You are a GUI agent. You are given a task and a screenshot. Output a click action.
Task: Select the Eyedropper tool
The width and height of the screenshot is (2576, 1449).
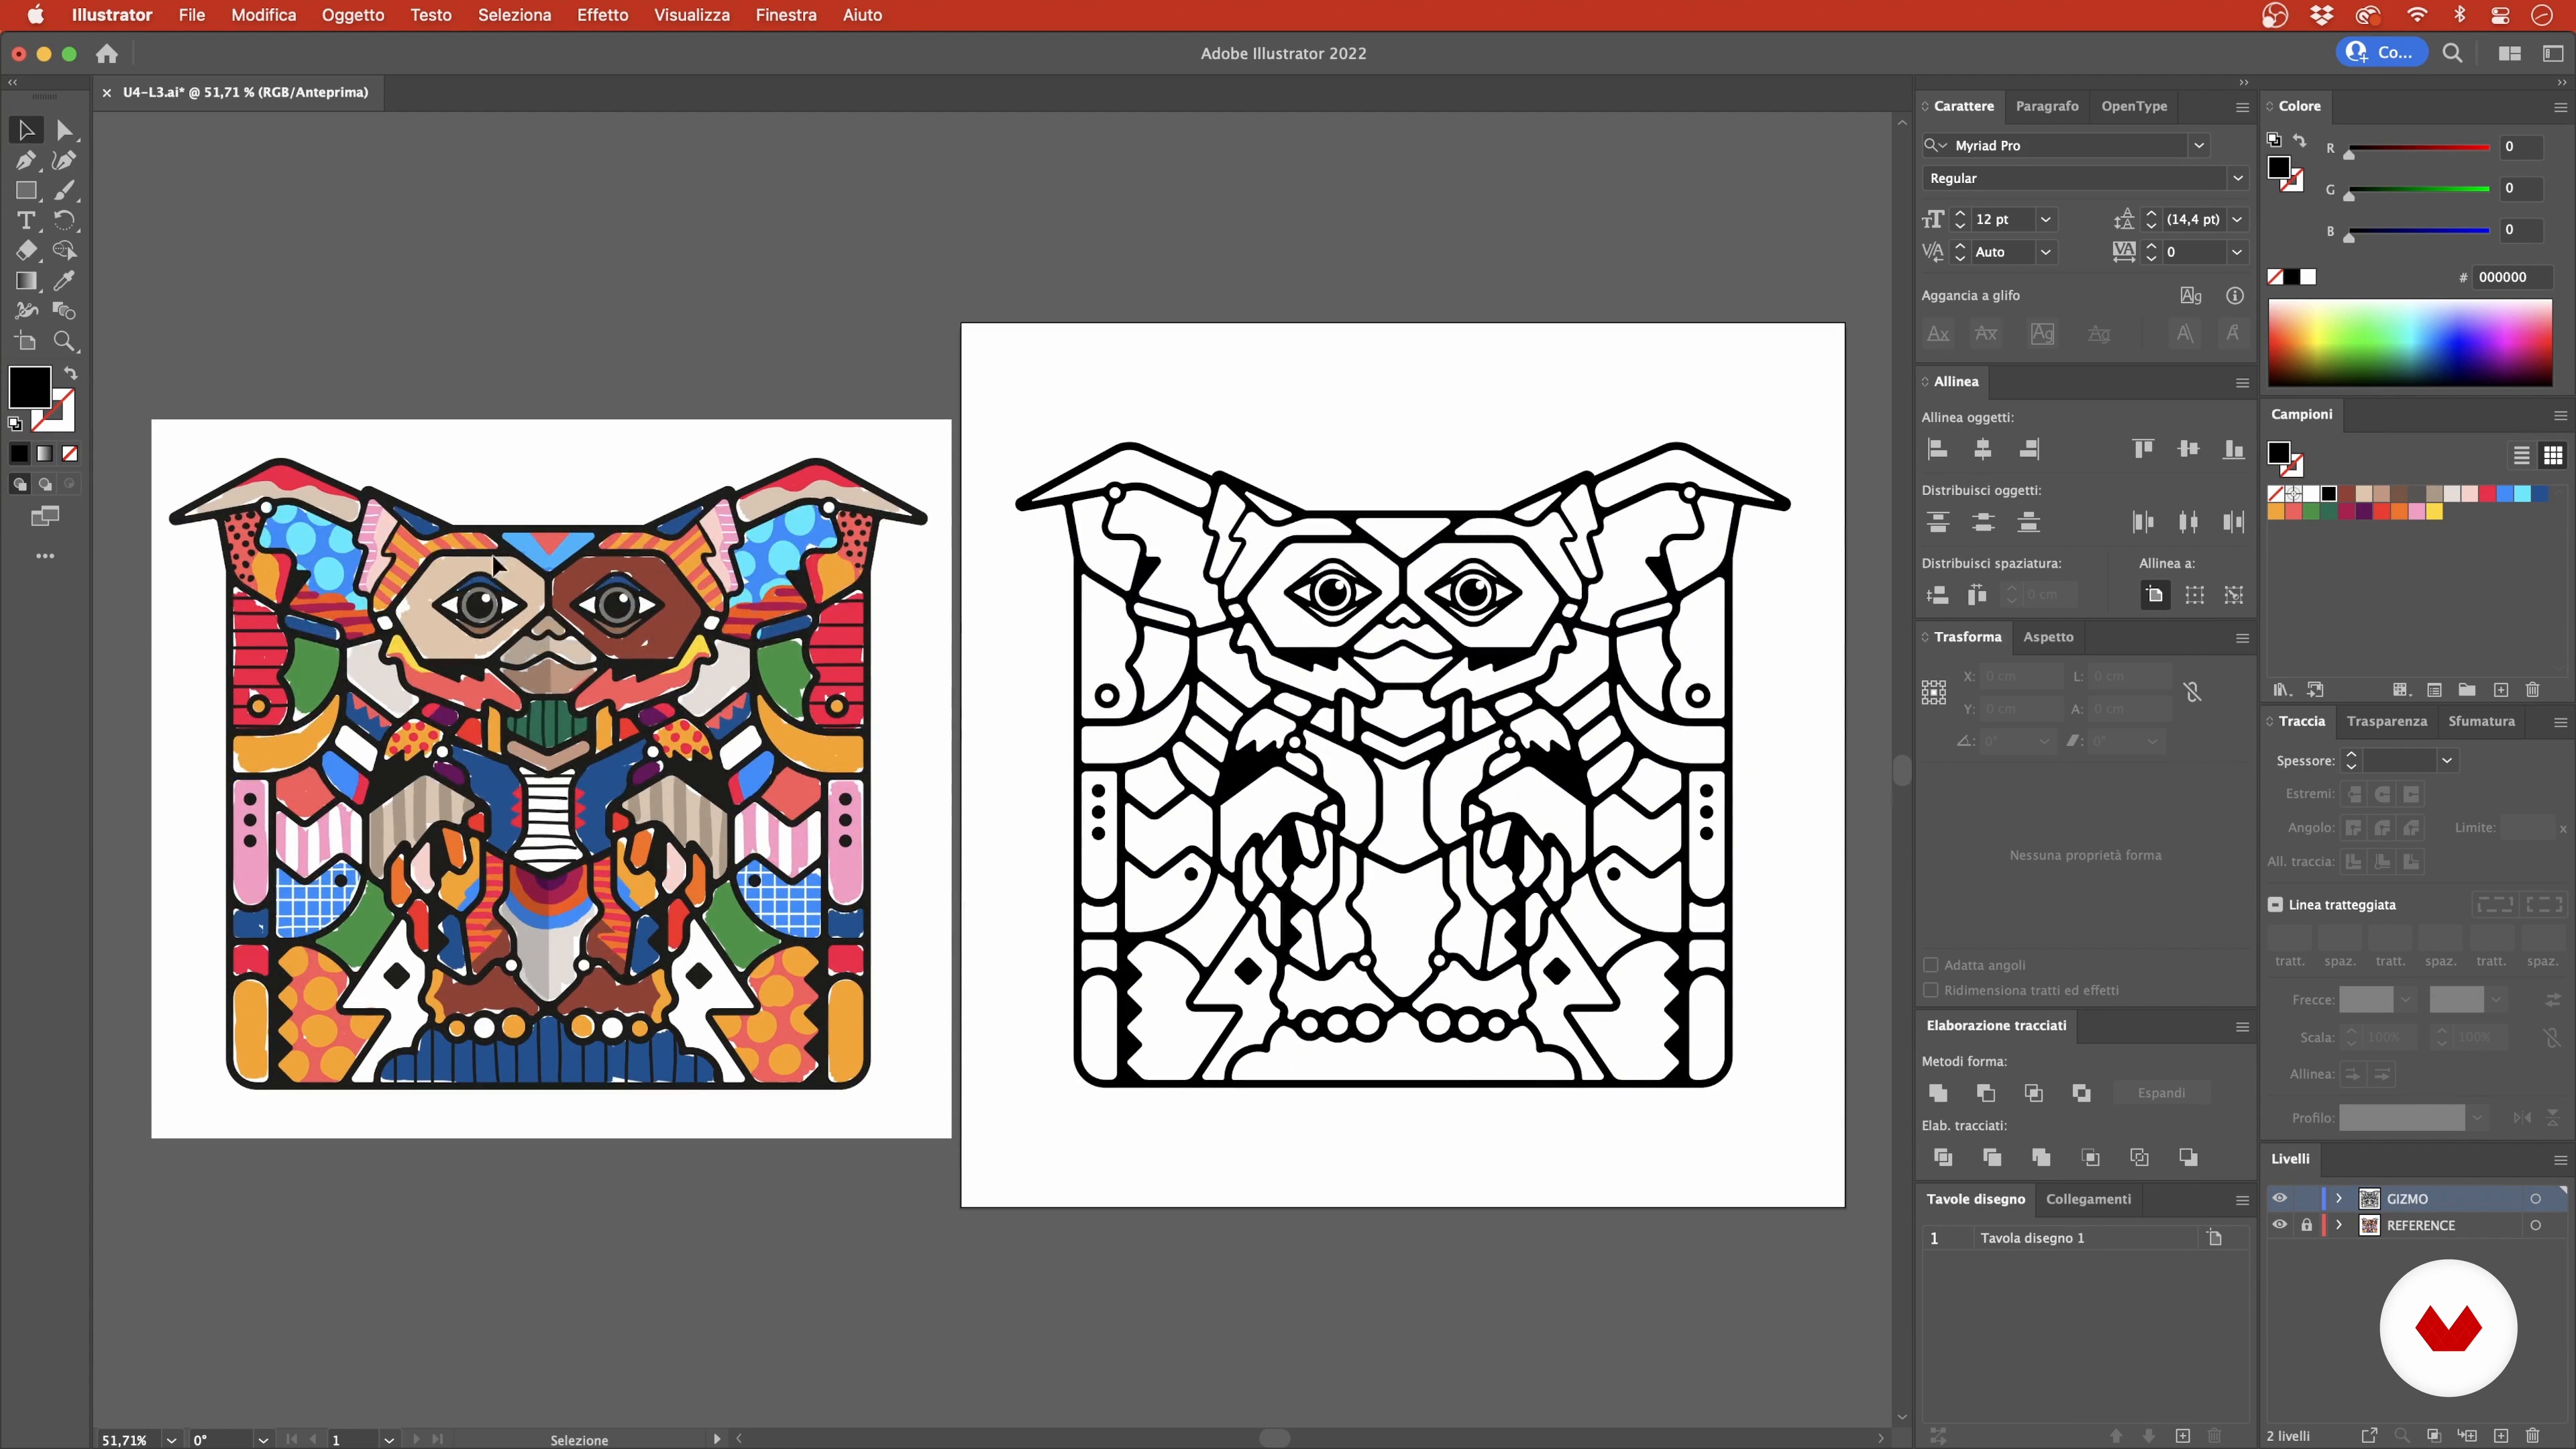pos(64,281)
